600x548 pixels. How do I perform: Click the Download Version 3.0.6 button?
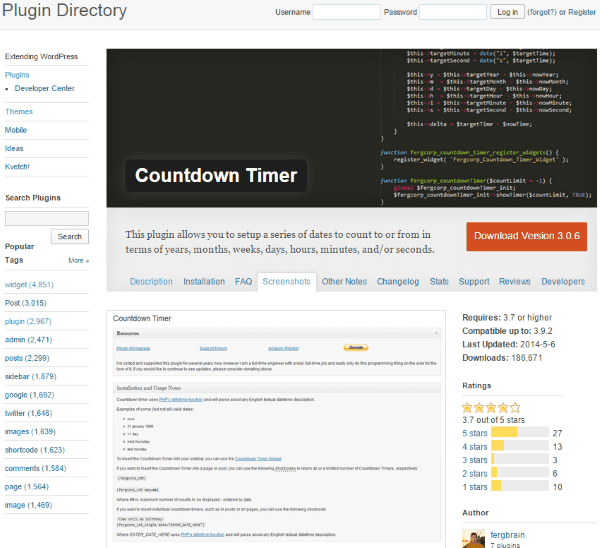click(x=526, y=237)
